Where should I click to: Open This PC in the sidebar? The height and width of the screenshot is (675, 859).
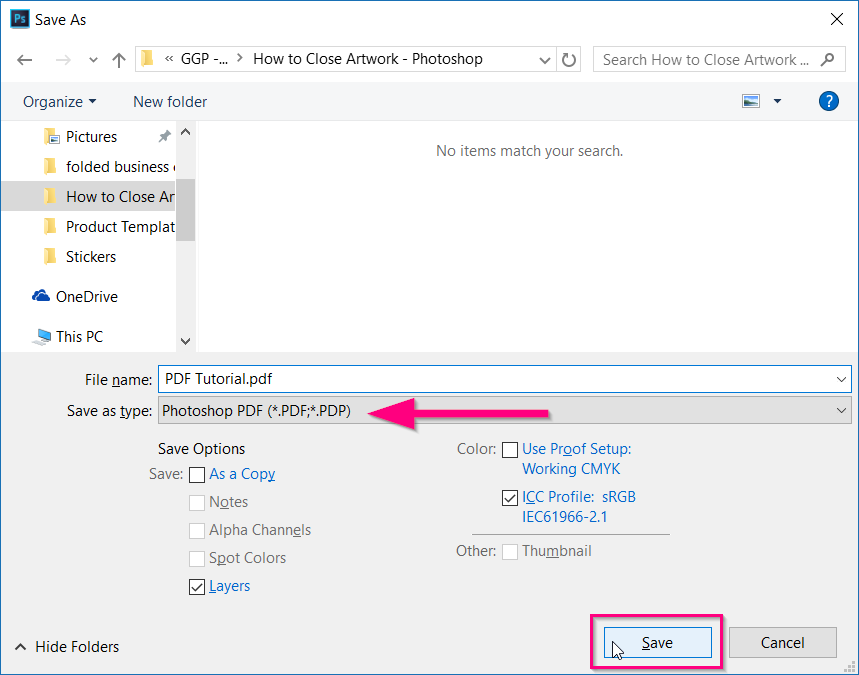(x=40, y=337)
